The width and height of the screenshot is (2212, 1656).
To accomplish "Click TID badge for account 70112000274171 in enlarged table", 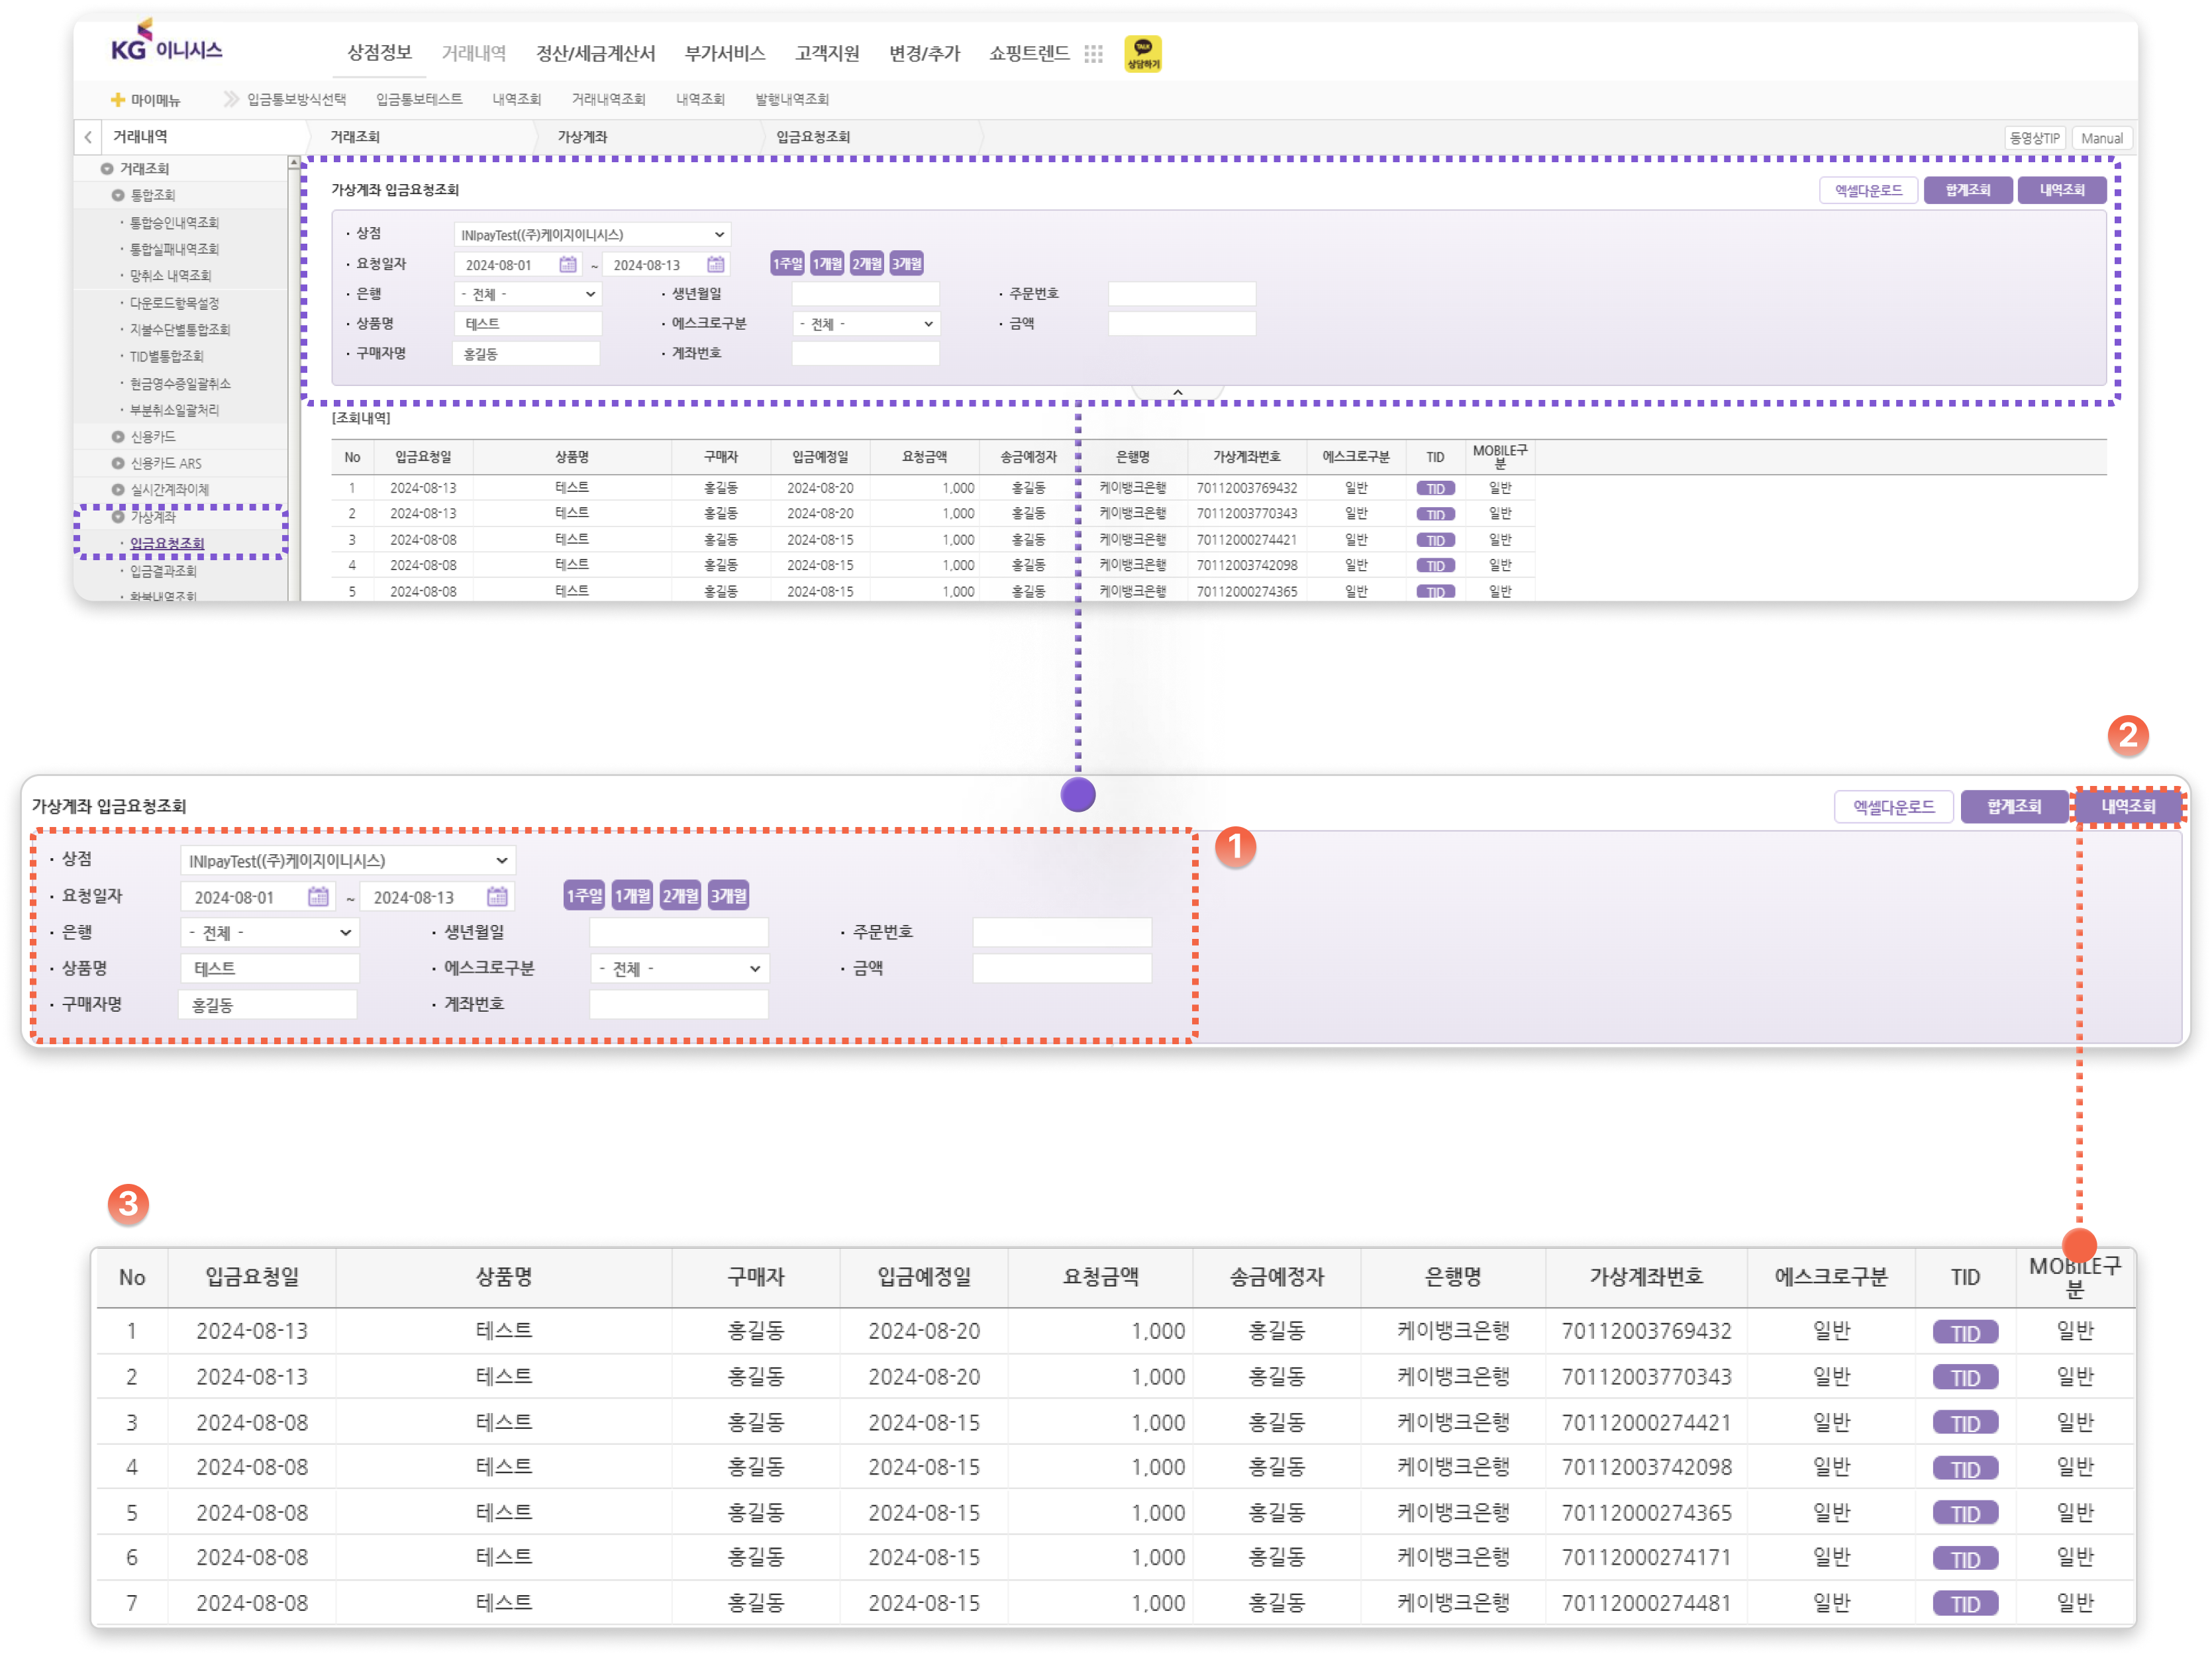I will click(x=1964, y=1558).
